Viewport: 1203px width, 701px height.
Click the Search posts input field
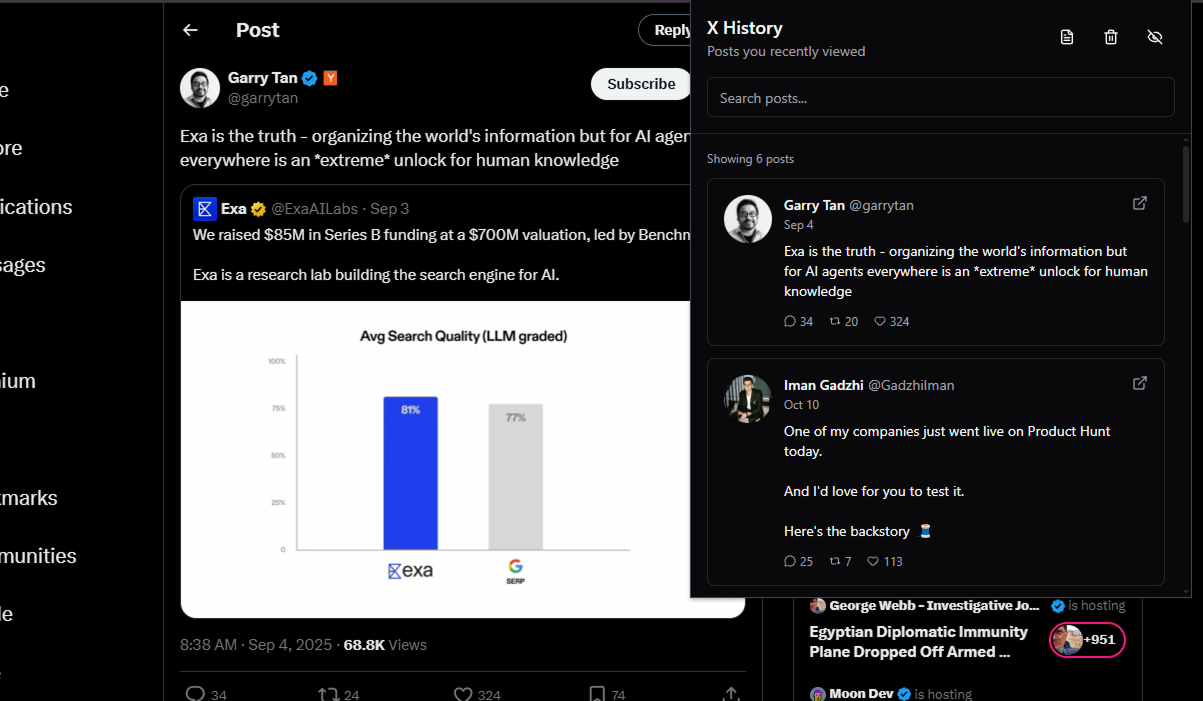coord(940,97)
